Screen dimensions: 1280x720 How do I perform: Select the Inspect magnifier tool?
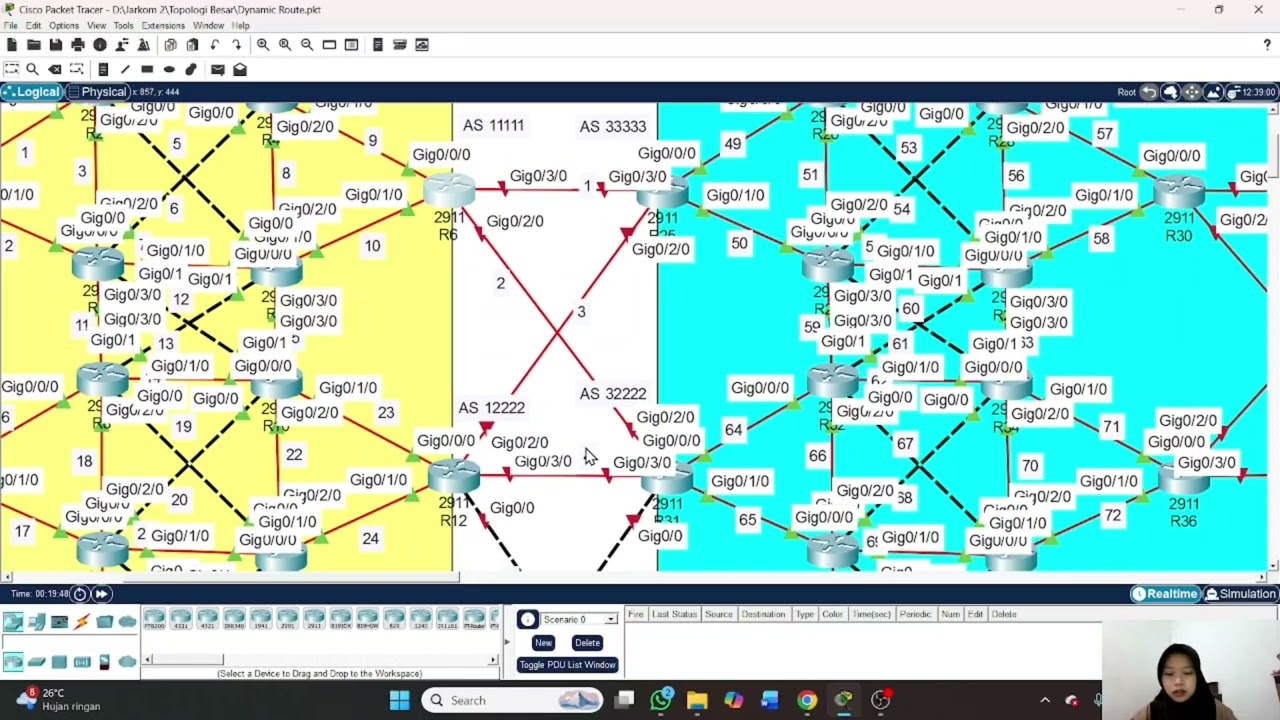(x=32, y=69)
